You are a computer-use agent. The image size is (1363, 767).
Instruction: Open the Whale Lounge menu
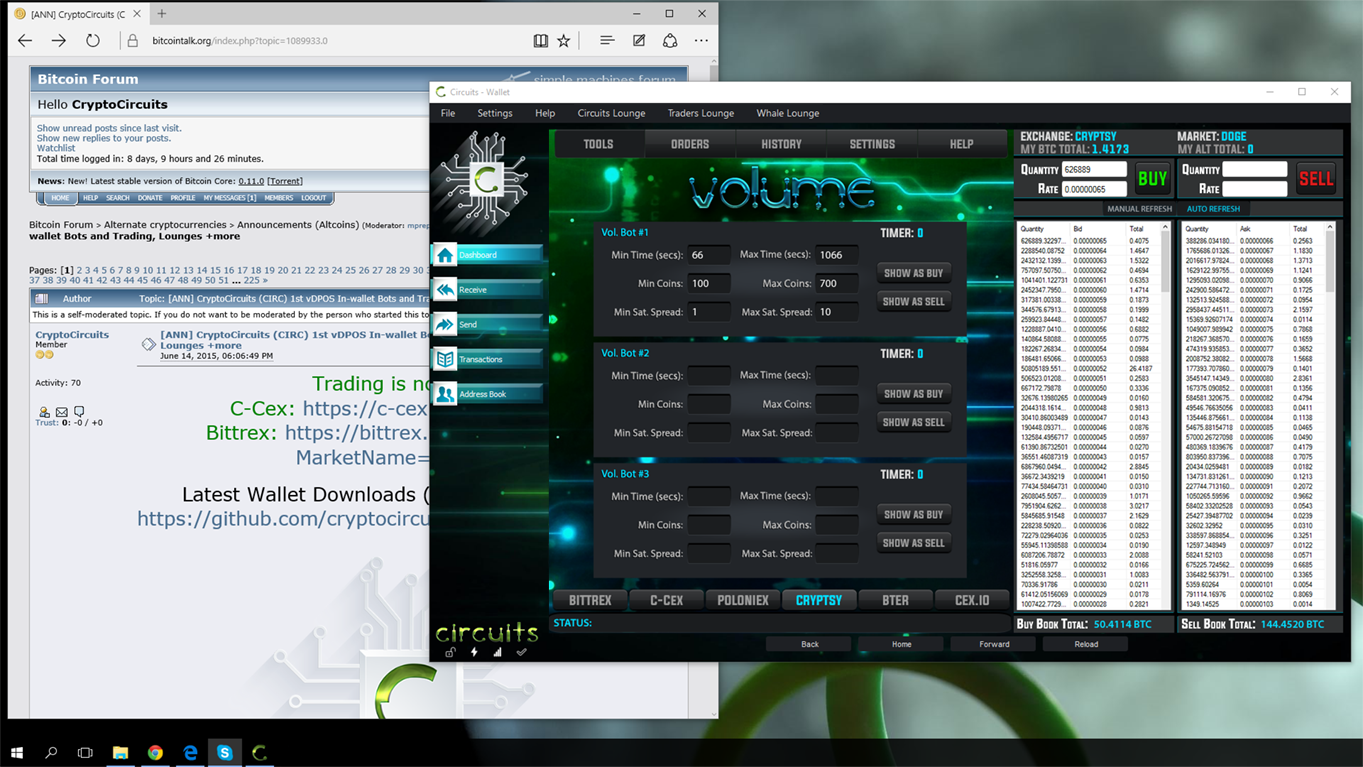coord(787,113)
